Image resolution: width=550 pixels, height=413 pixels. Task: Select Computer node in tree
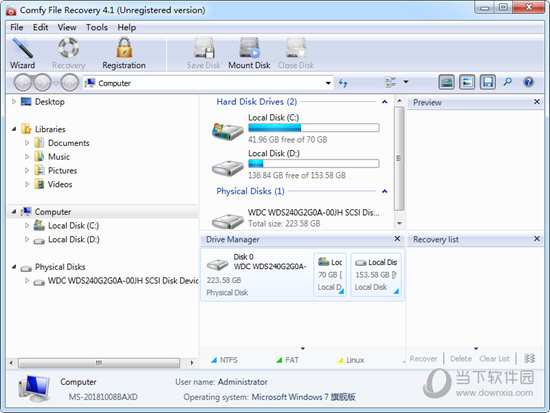pyautogui.click(x=53, y=212)
